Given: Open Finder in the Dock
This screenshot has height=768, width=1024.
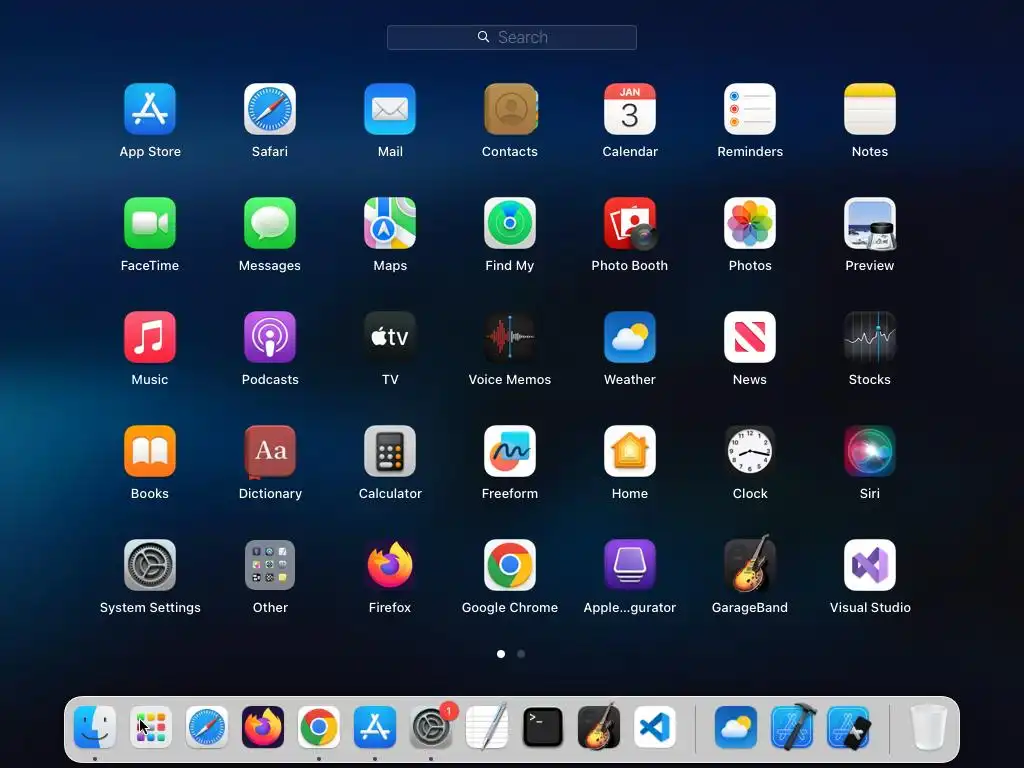Looking at the screenshot, I should click(95, 727).
